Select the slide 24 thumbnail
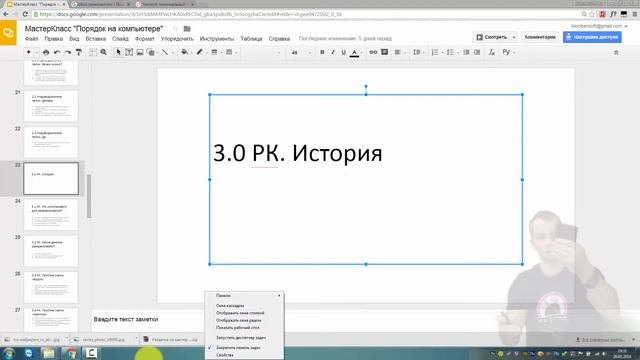The height and width of the screenshot is (360, 640). (51, 215)
